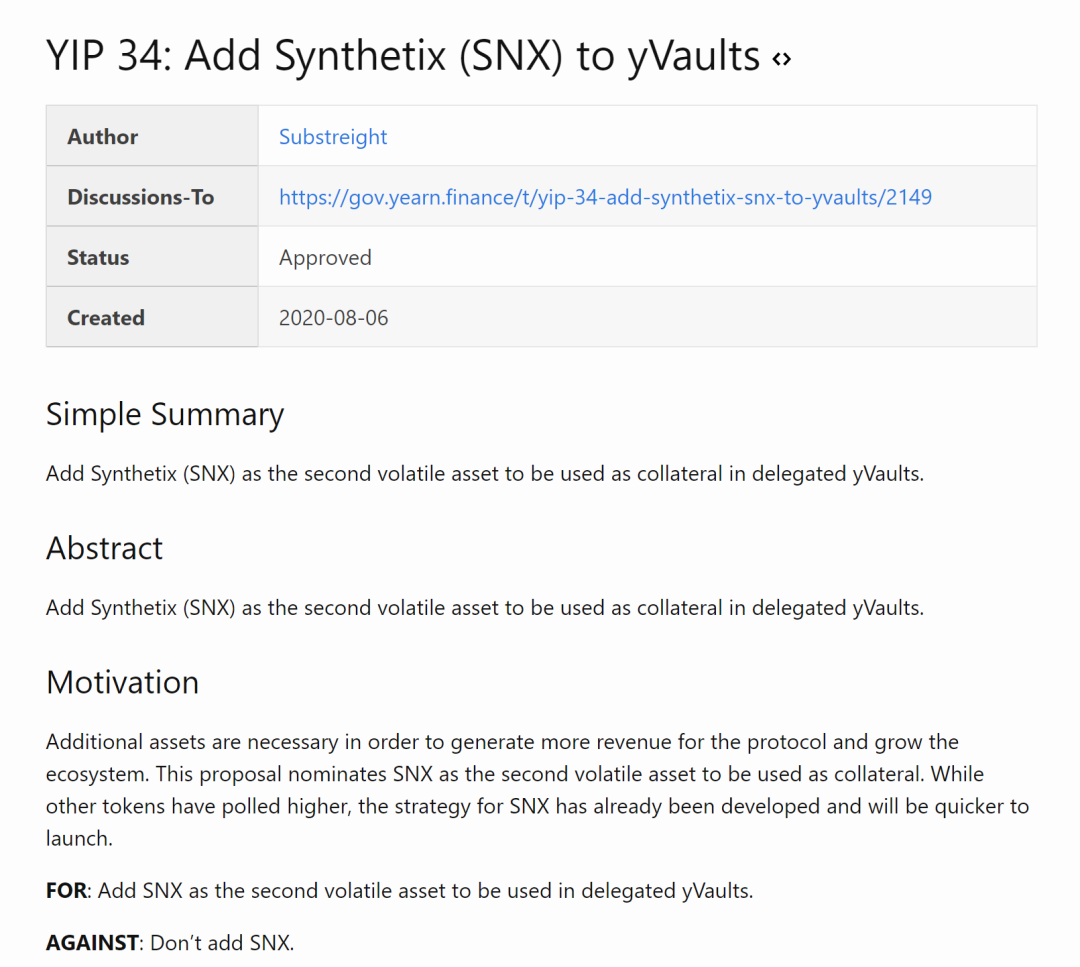Click the Simple Summary heading
The image size is (1080, 967).
pyautogui.click(x=165, y=415)
